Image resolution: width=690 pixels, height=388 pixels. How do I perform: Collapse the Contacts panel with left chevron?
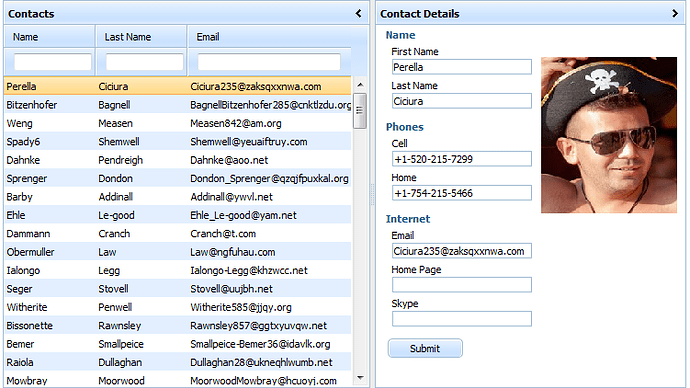[359, 14]
